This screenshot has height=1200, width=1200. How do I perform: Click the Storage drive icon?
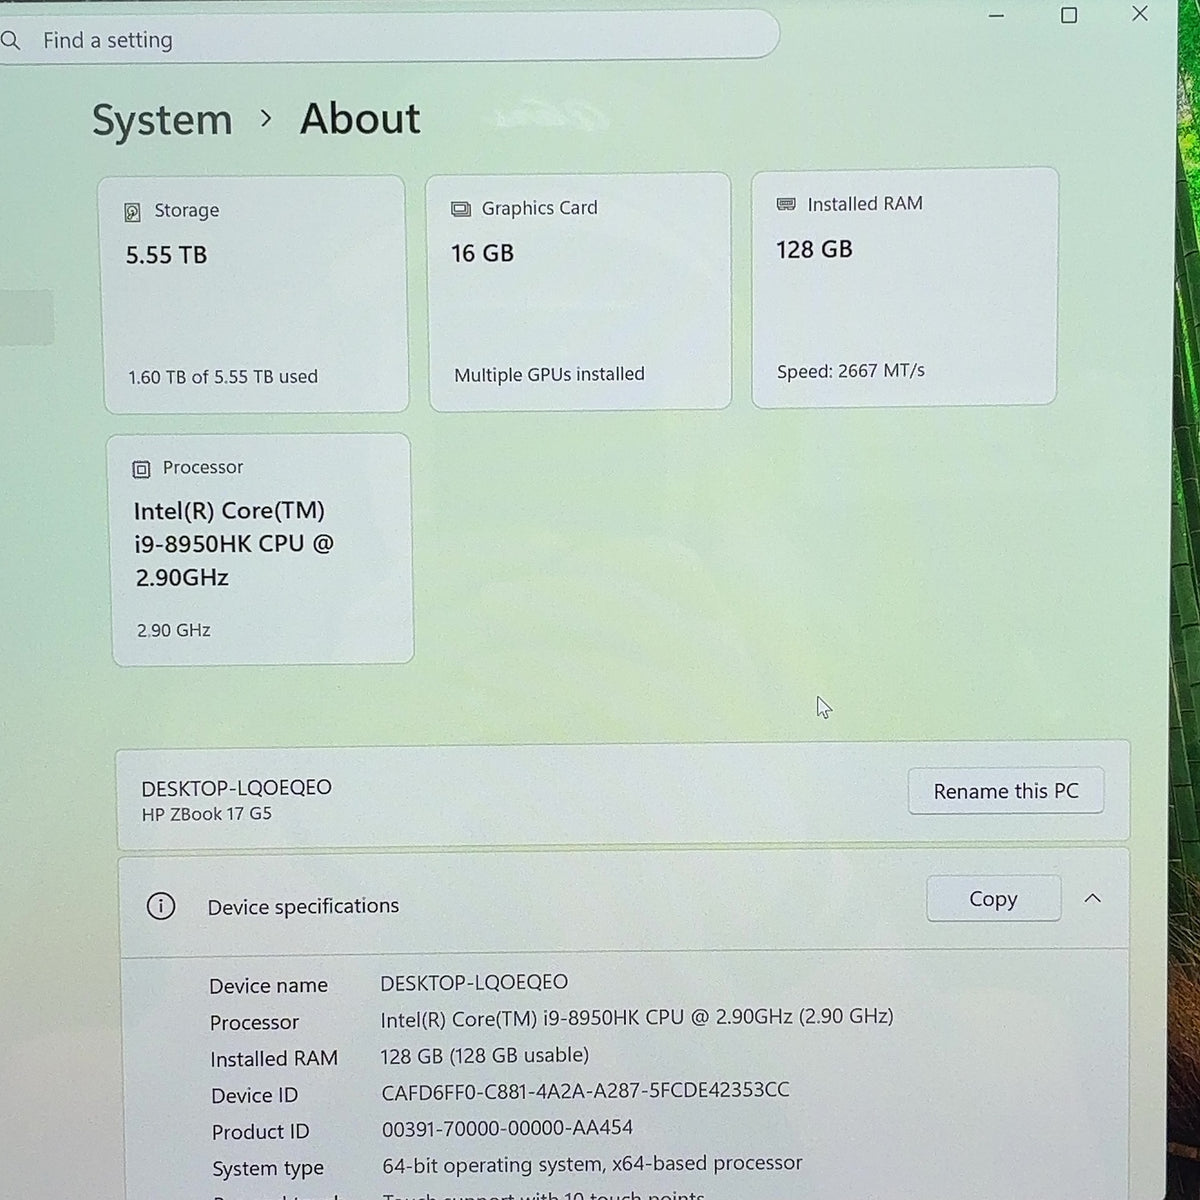point(132,212)
